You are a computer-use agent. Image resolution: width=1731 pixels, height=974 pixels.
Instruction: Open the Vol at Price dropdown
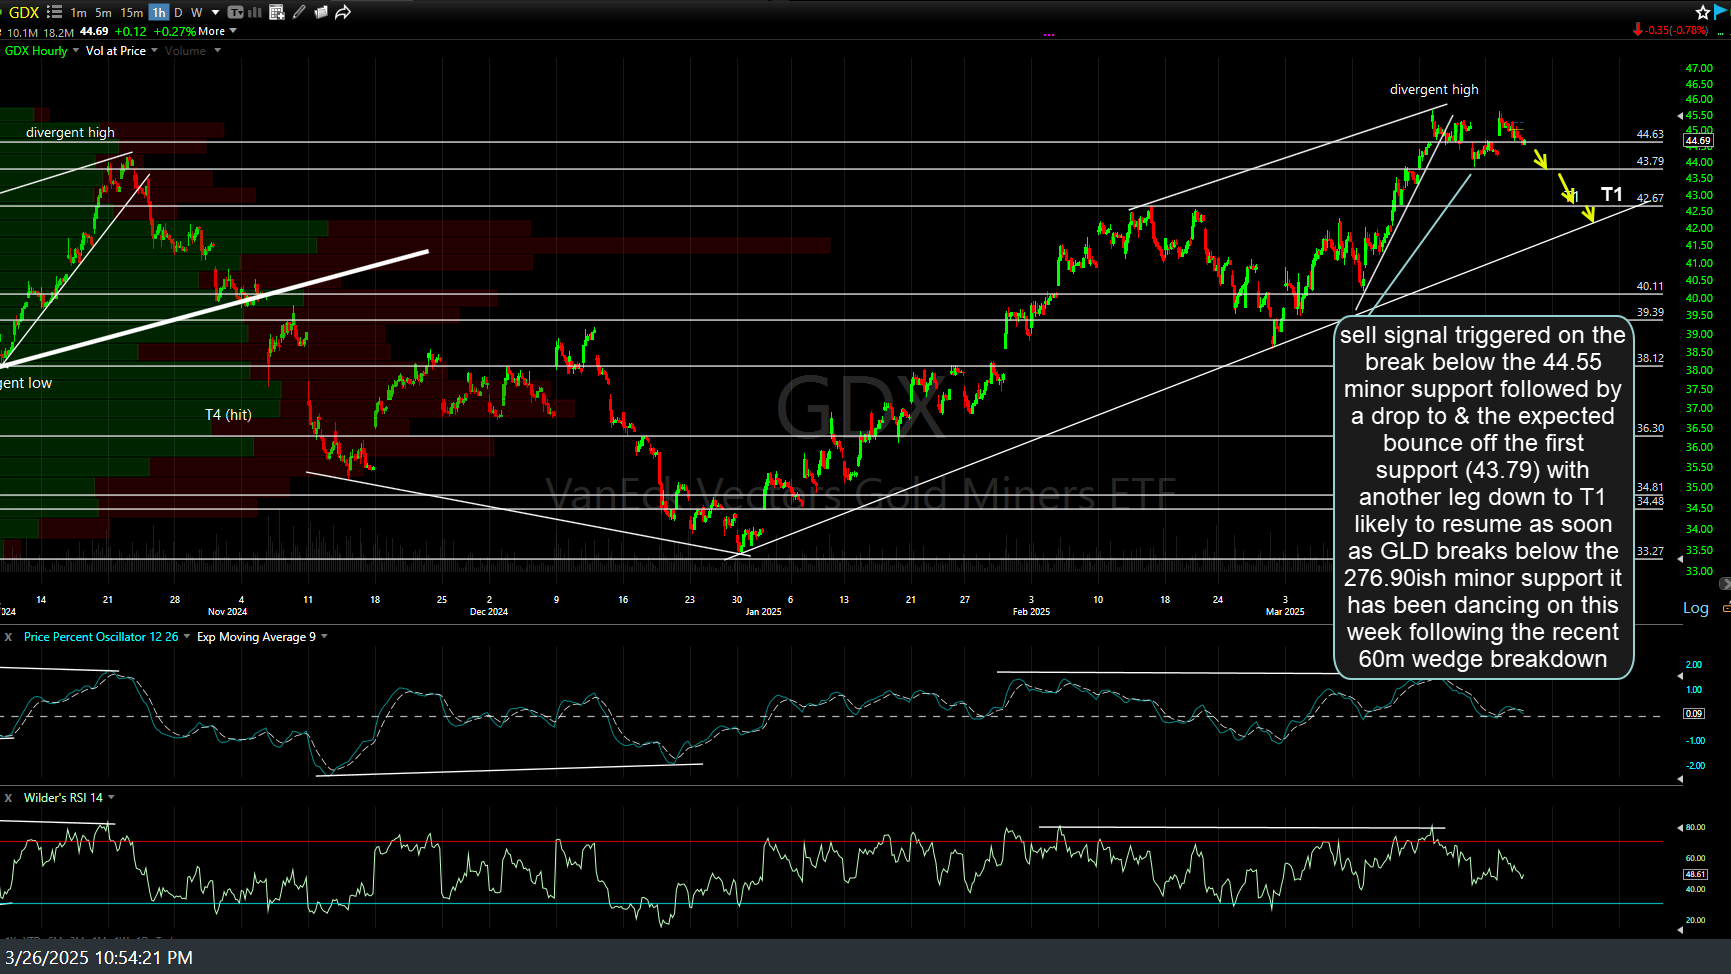(x=155, y=50)
